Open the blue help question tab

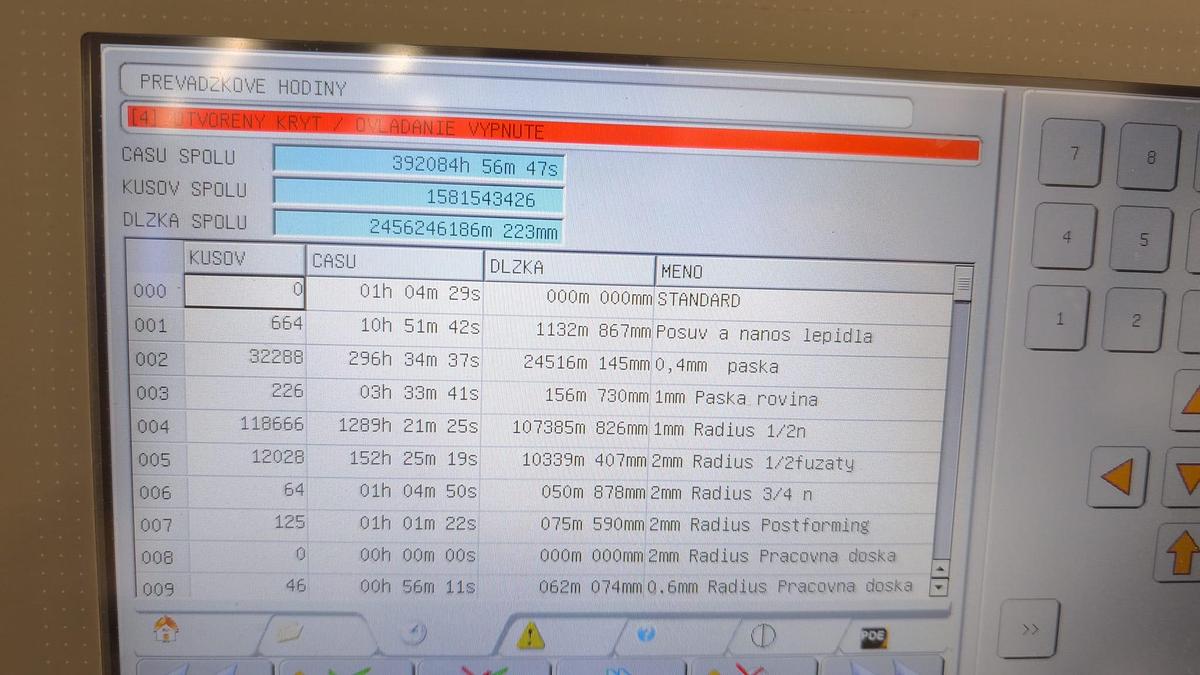pyautogui.click(x=646, y=634)
